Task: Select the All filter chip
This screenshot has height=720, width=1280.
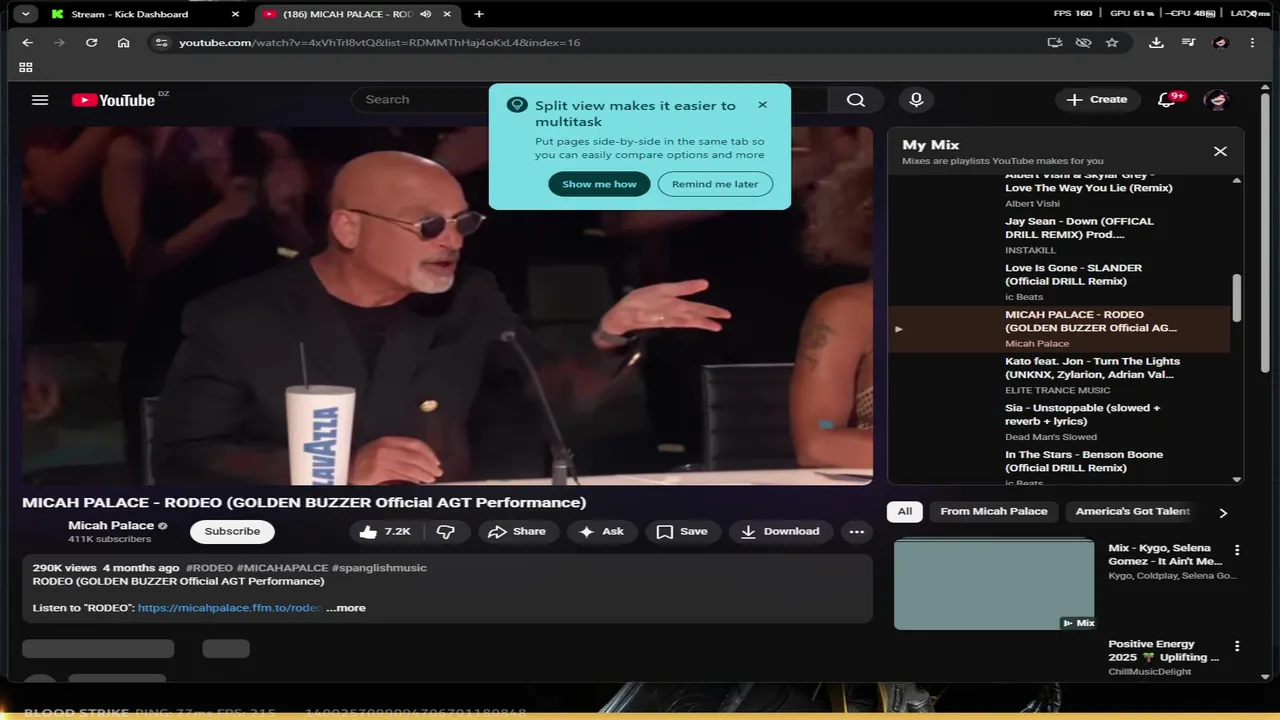Action: click(x=904, y=512)
